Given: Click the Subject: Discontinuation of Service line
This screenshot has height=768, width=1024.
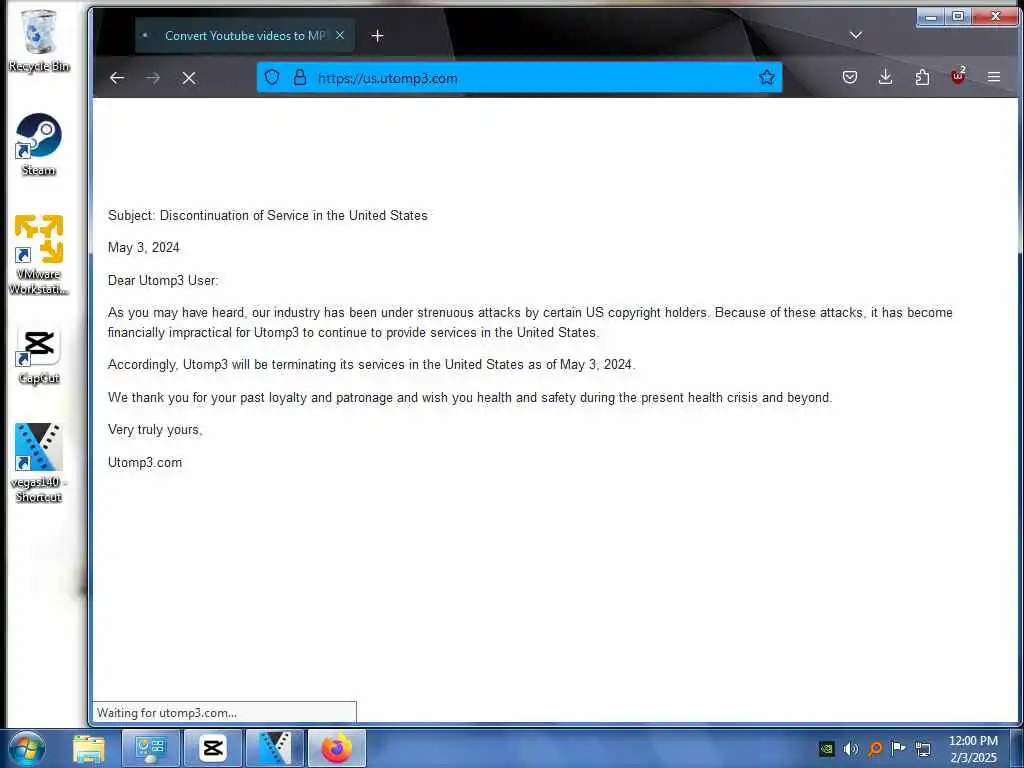Looking at the screenshot, I should 268,216.
